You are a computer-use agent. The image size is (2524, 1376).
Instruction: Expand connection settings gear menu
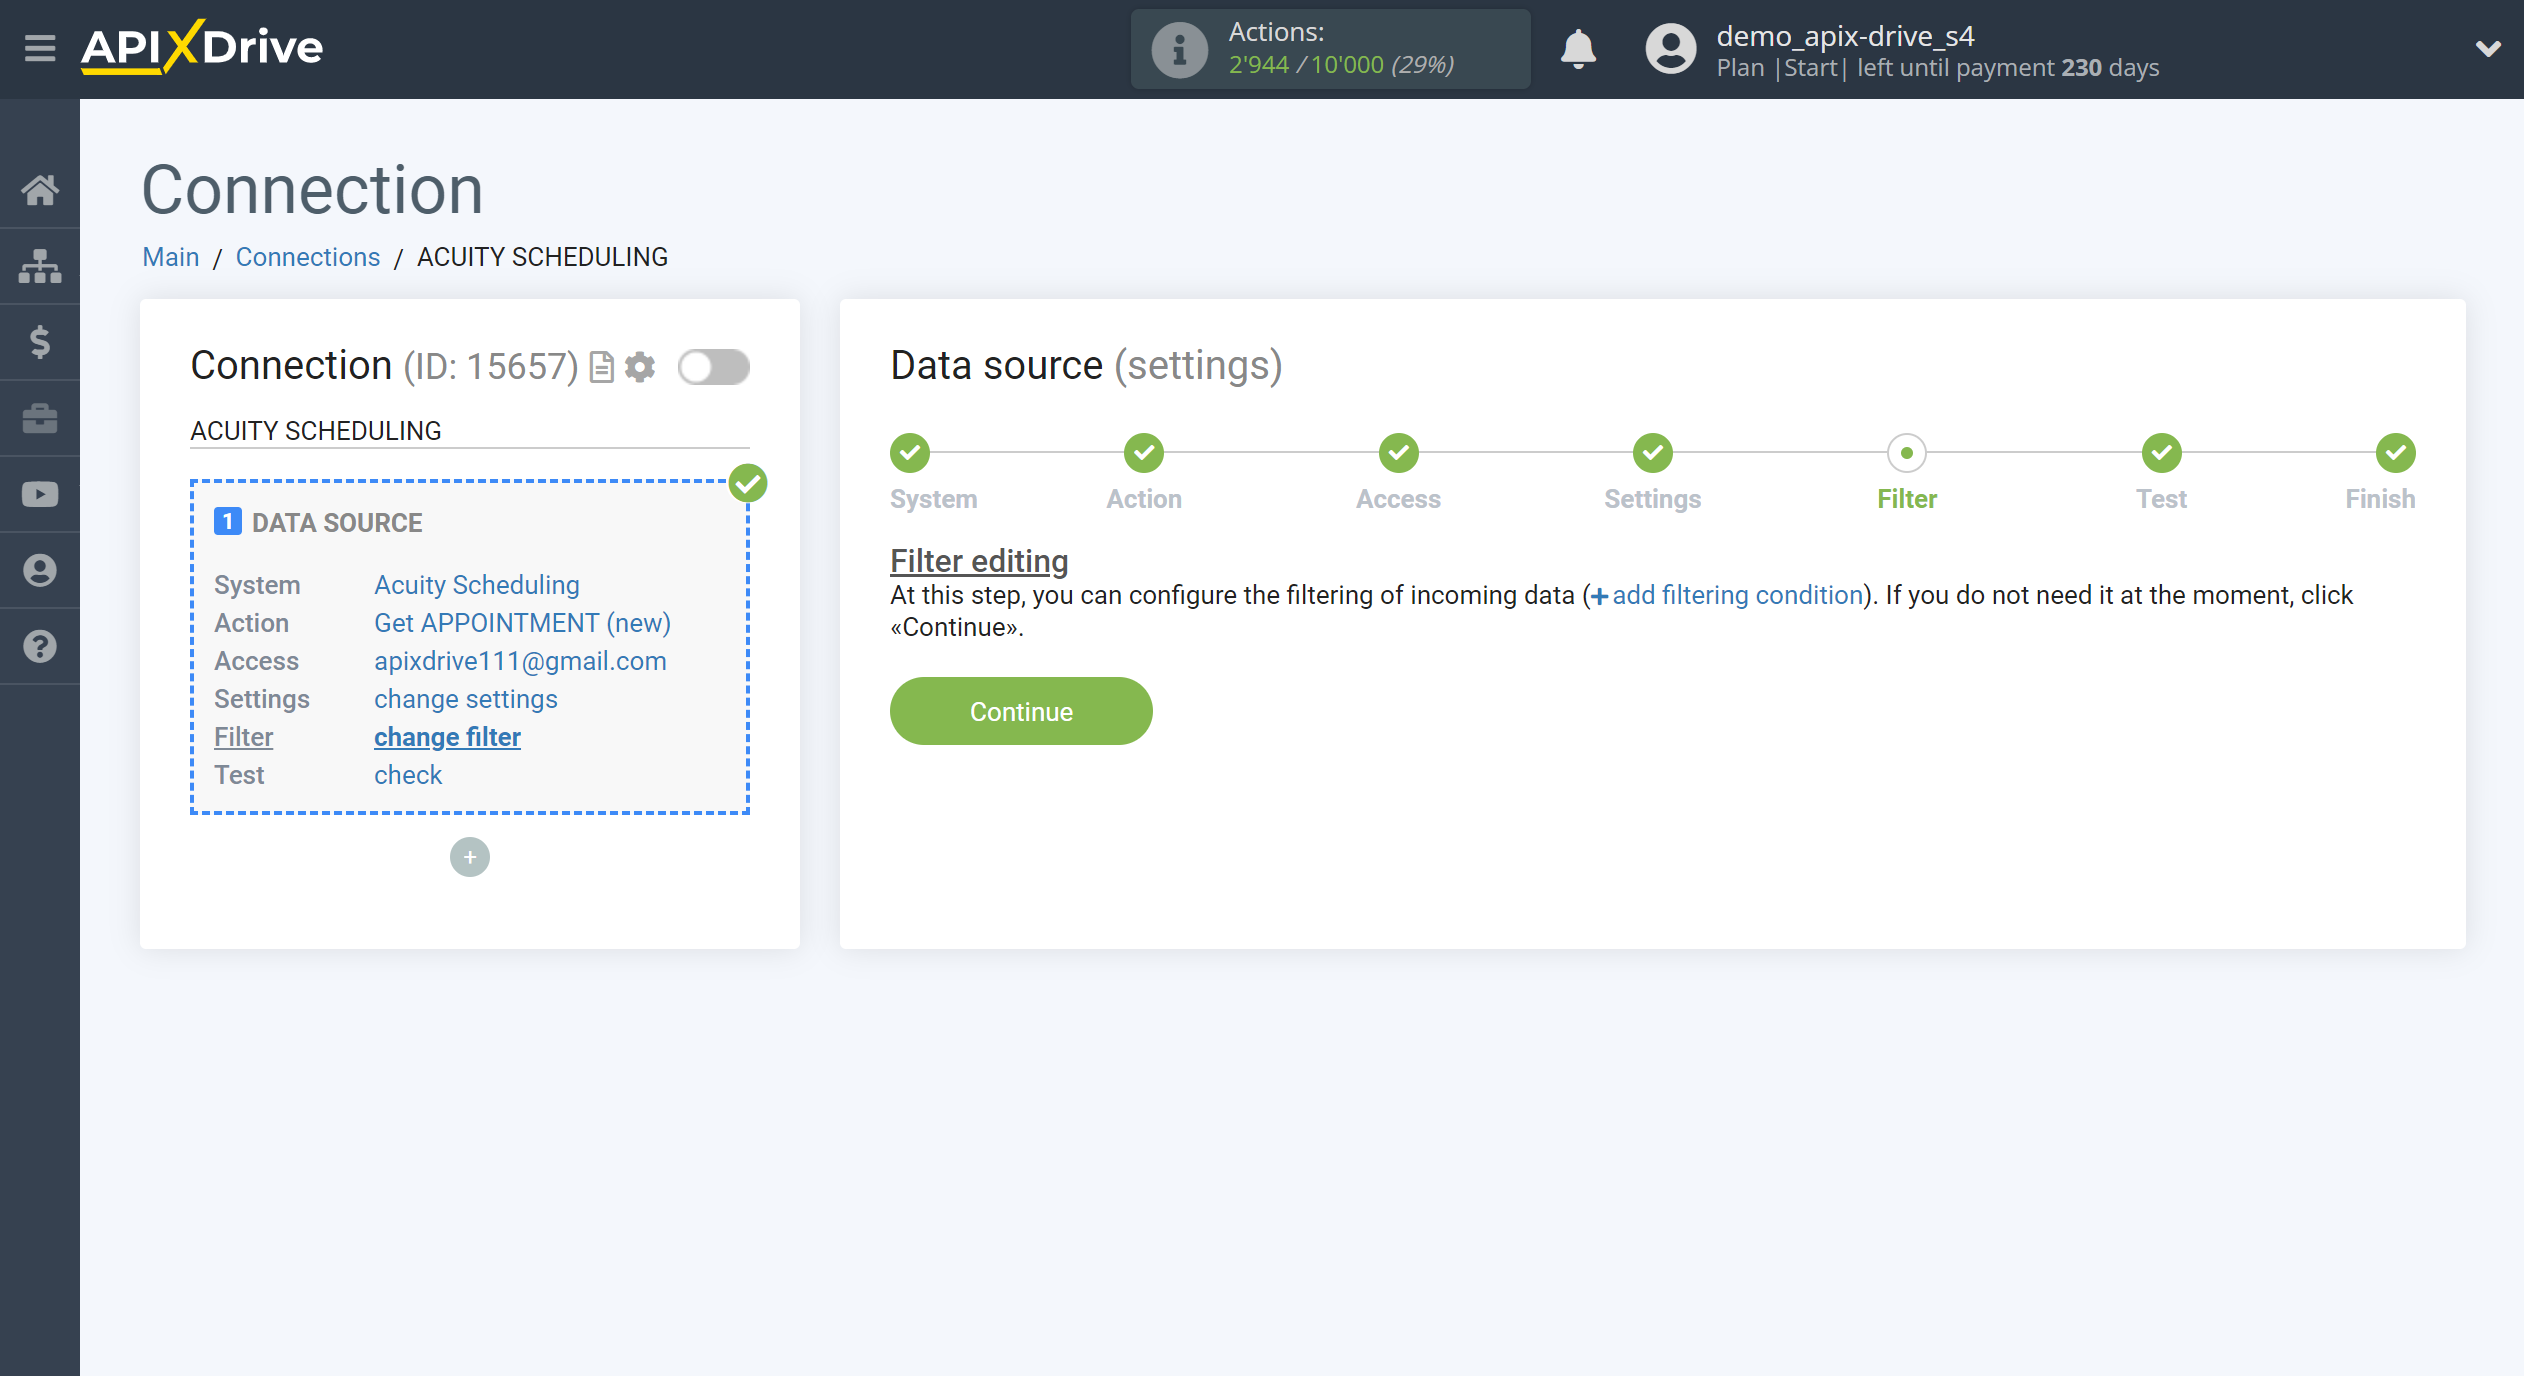(x=640, y=366)
